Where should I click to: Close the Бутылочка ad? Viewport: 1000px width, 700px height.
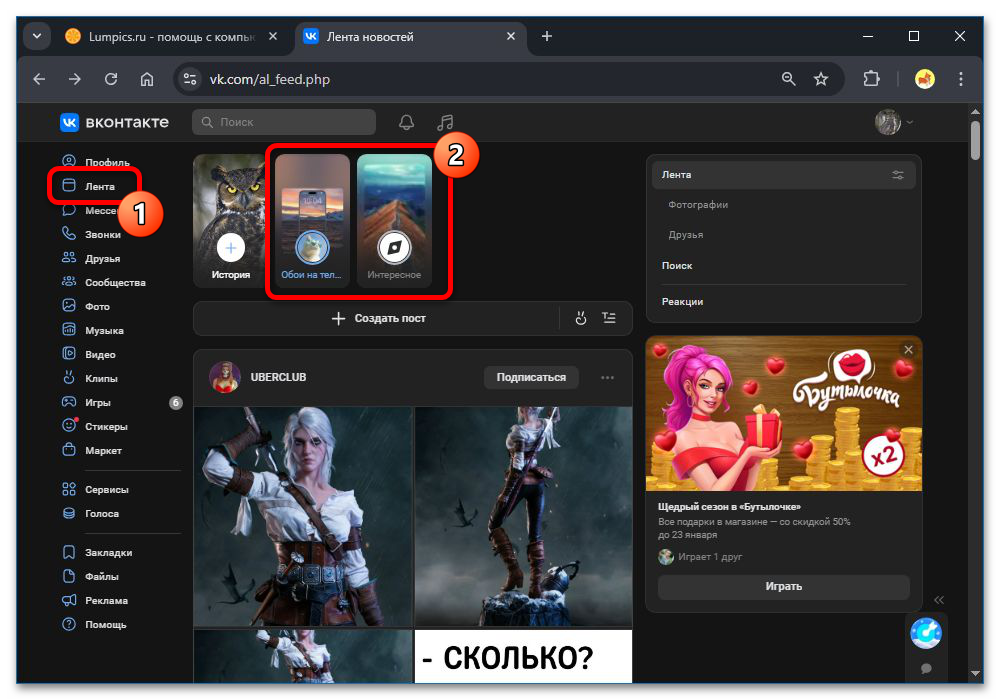click(908, 350)
